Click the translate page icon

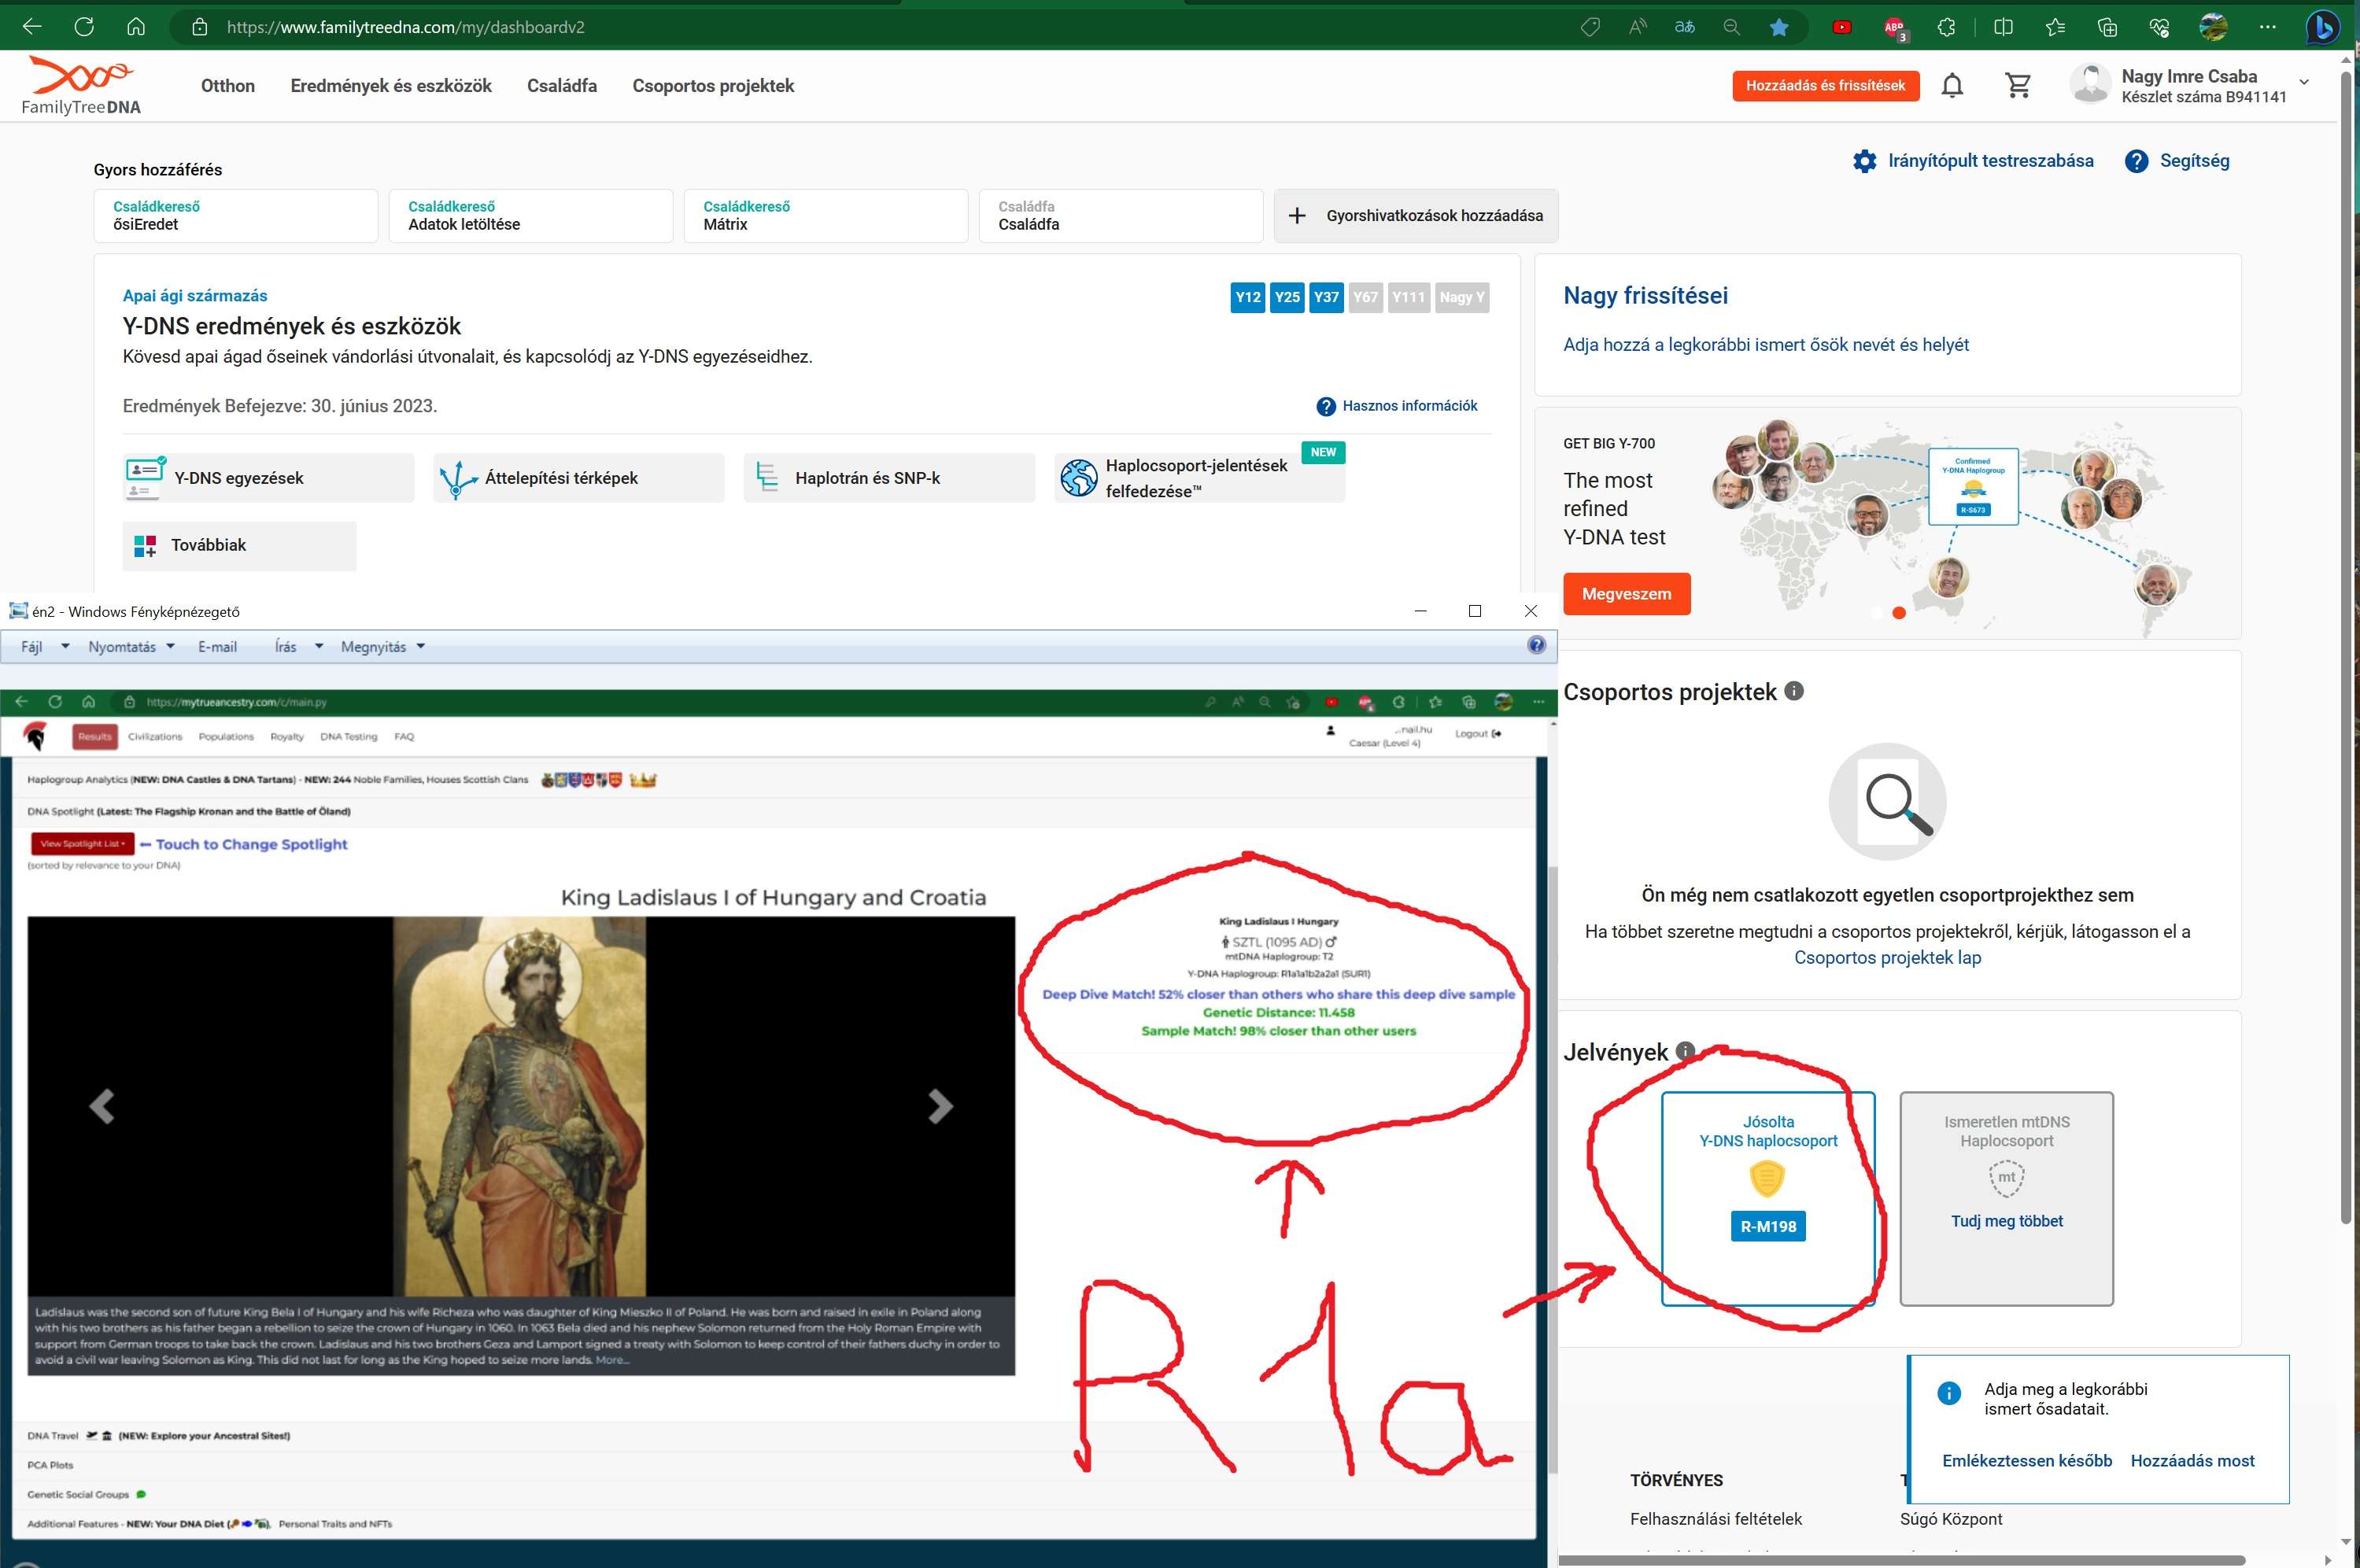pos(1685,27)
